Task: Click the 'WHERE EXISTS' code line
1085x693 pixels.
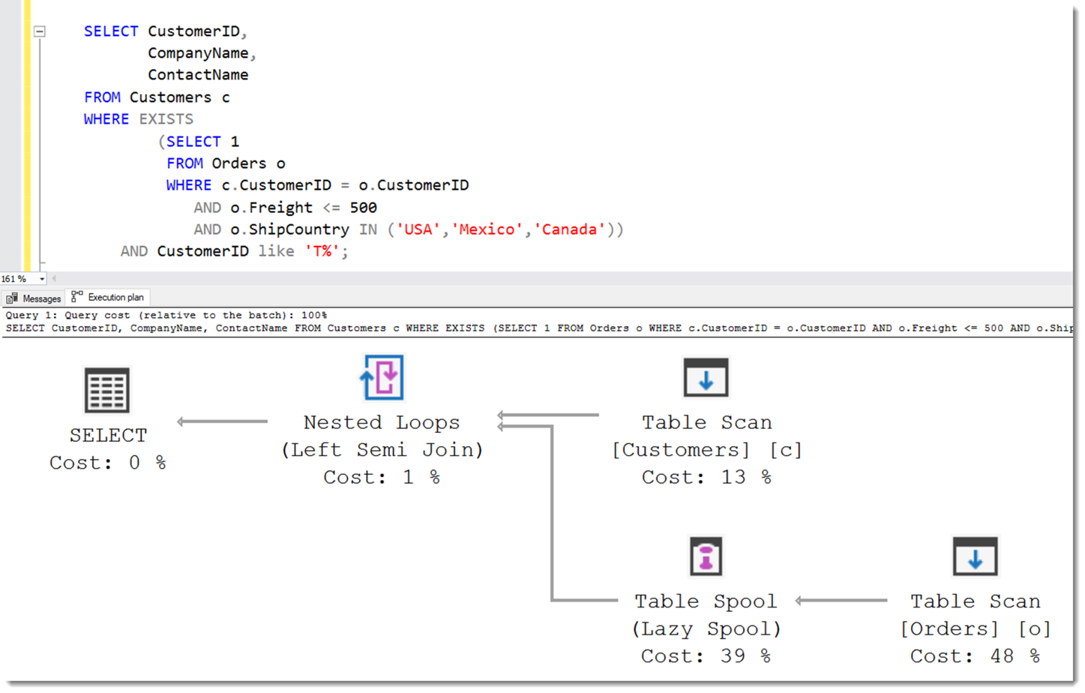Action: [138, 119]
